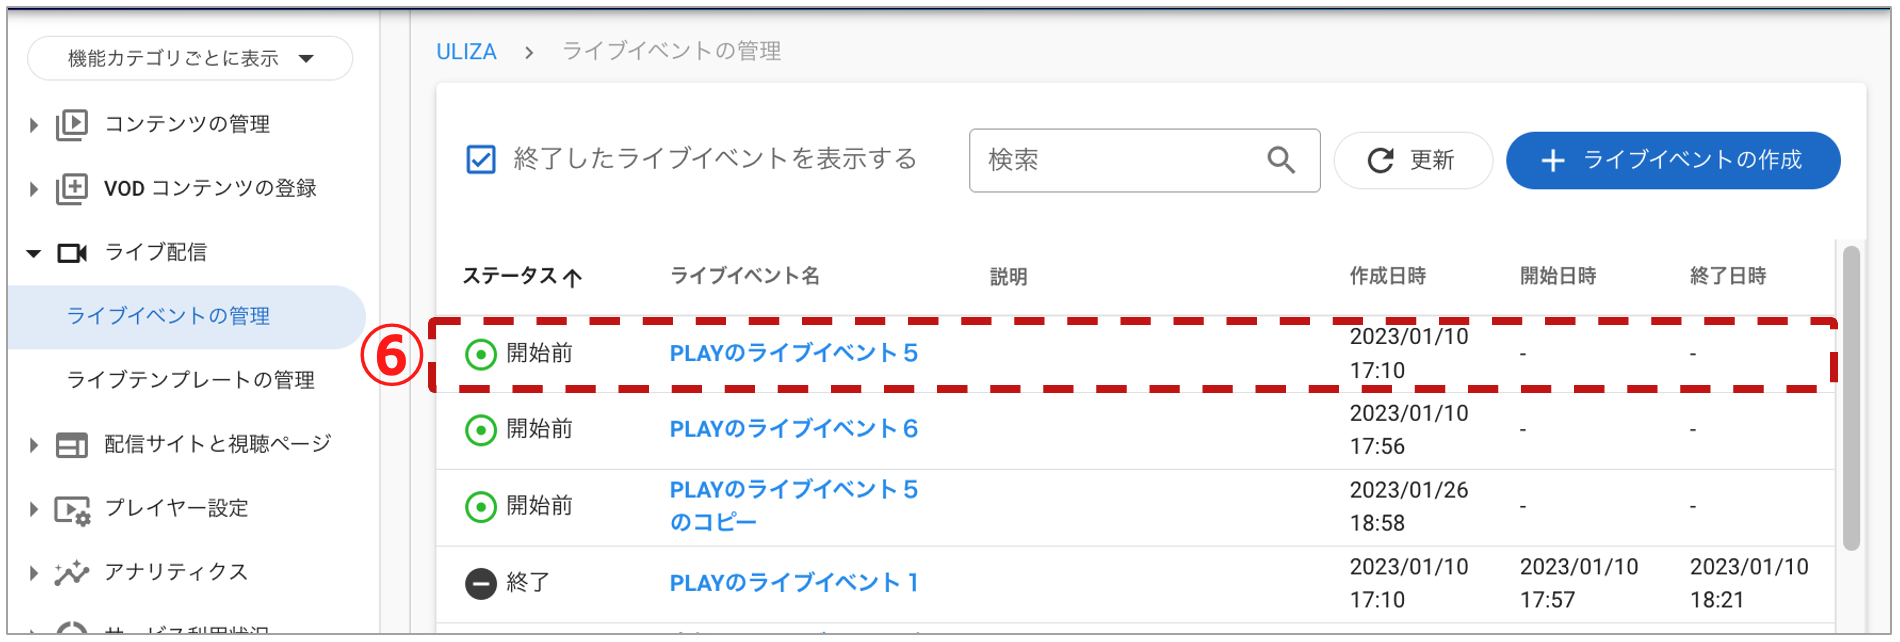Click the 配信サイトと視聴ページ layout icon
This screenshot has width=1900, height=642.
point(72,445)
